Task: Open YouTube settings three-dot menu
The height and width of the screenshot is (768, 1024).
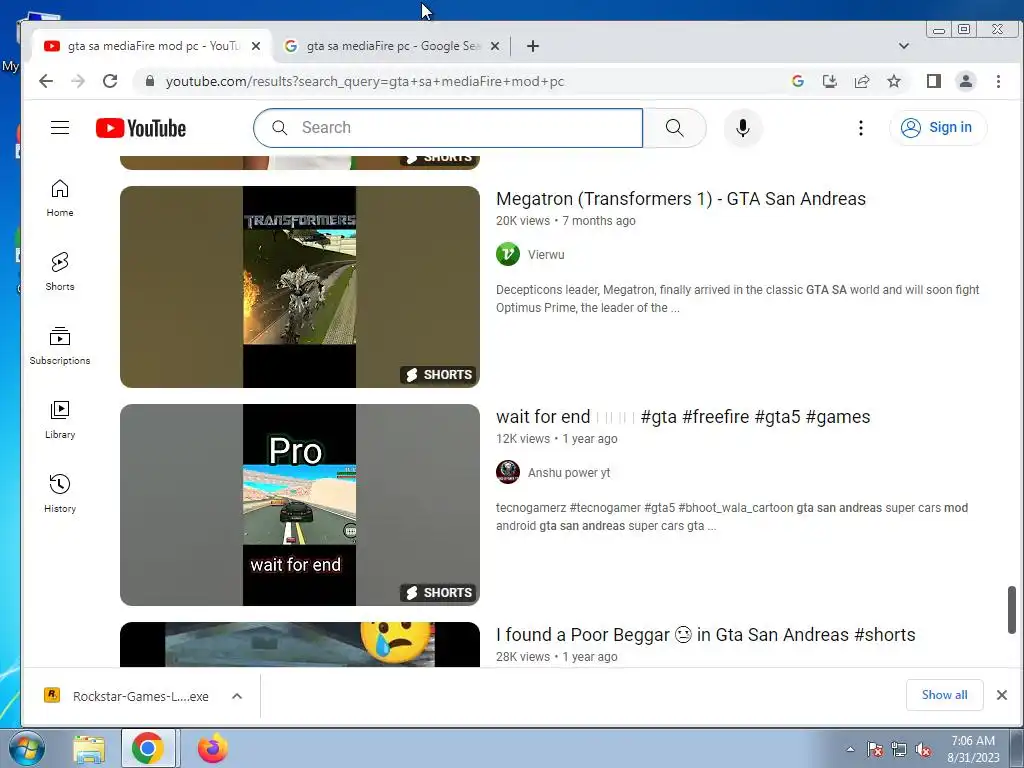Action: point(861,128)
